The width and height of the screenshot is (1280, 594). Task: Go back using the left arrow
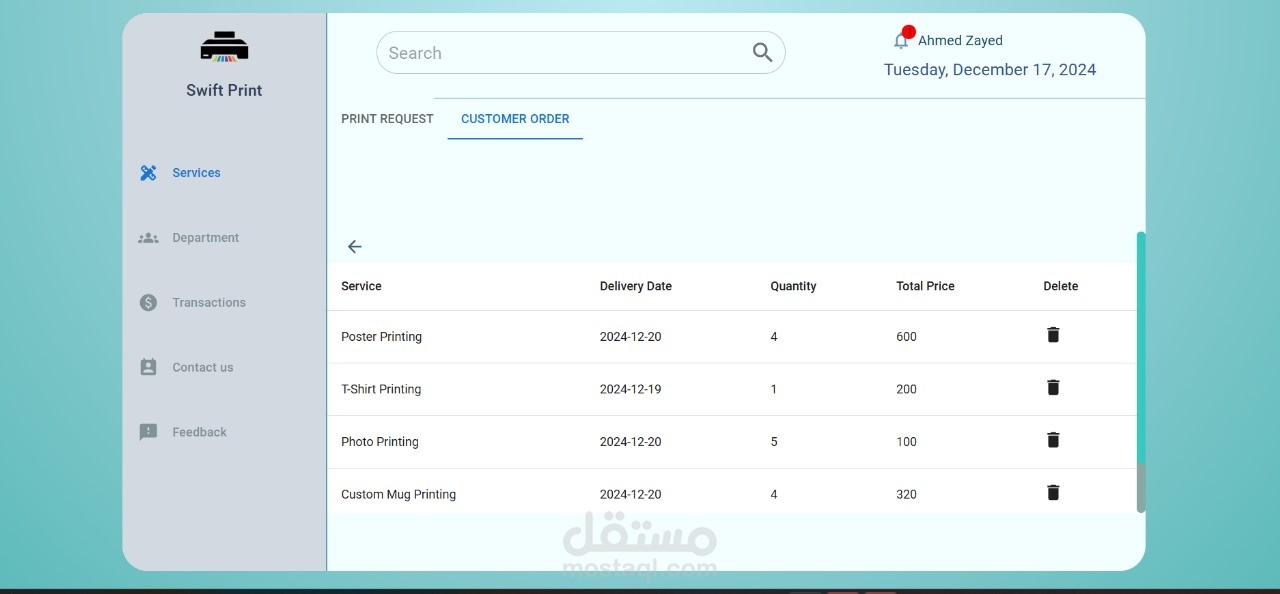[x=354, y=246]
